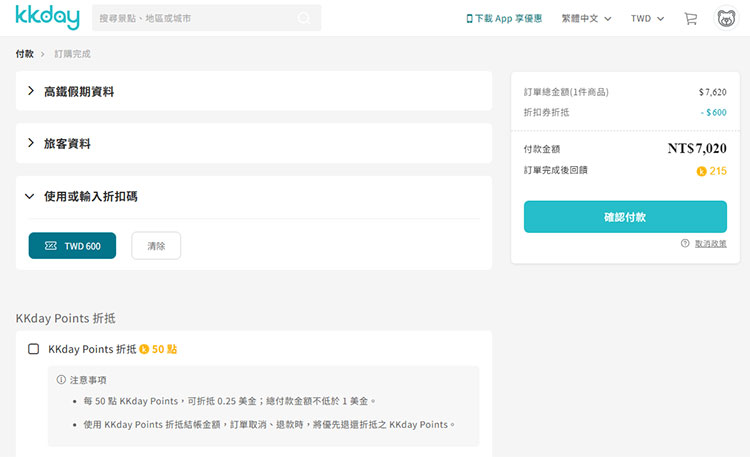Click the 付款 breadcrumb step
750x457 pixels.
24,54
